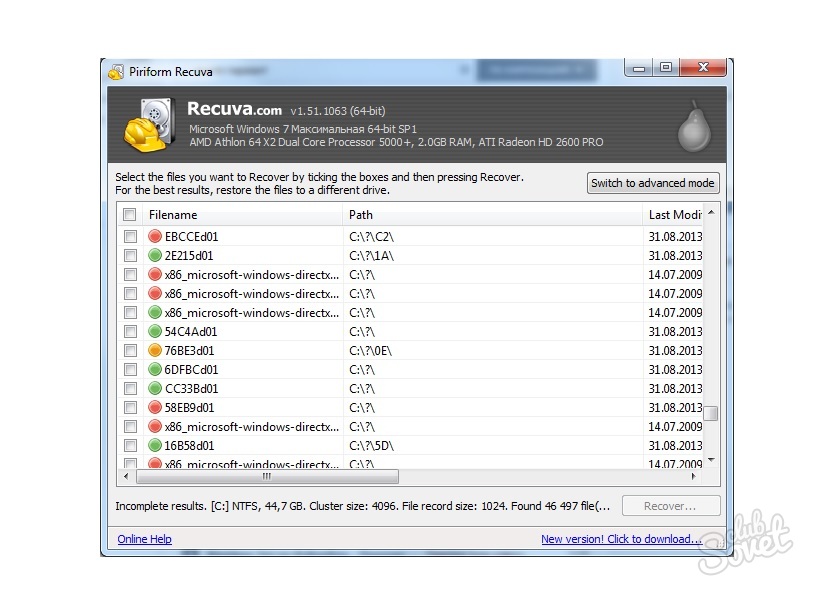Viewport: 828px width, 611px height.
Task: Click the vertical scrollbar down arrow
Action: (711, 459)
